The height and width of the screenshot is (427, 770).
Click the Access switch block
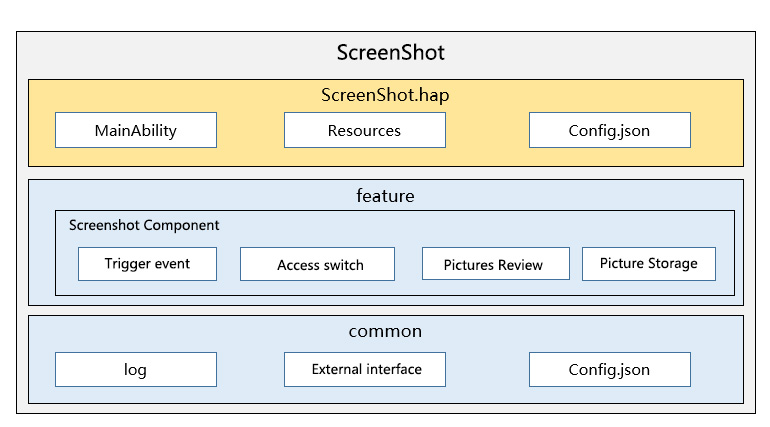tap(317, 264)
